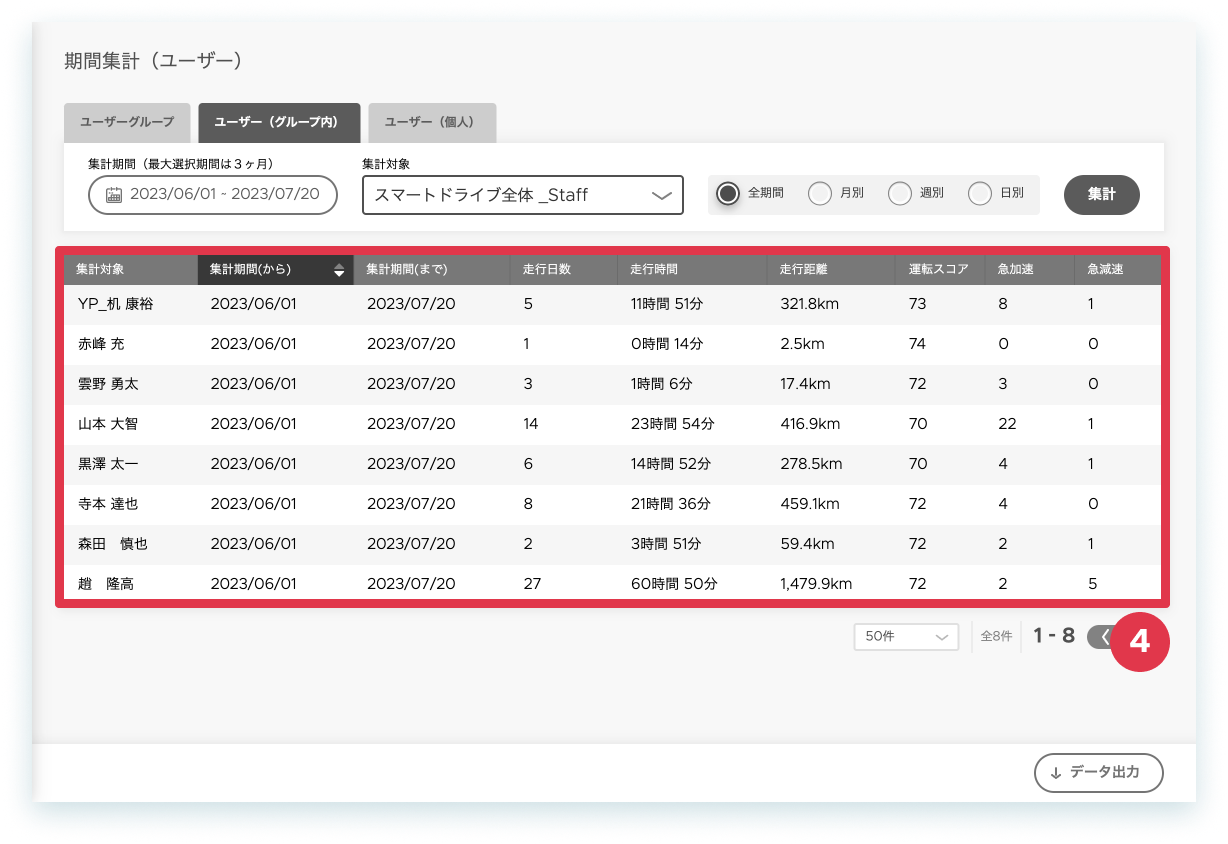Click the 0時間 14分 driving time cell
Image resolution: width=1228 pixels, height=844 pixels.
[x=667, y=344]
